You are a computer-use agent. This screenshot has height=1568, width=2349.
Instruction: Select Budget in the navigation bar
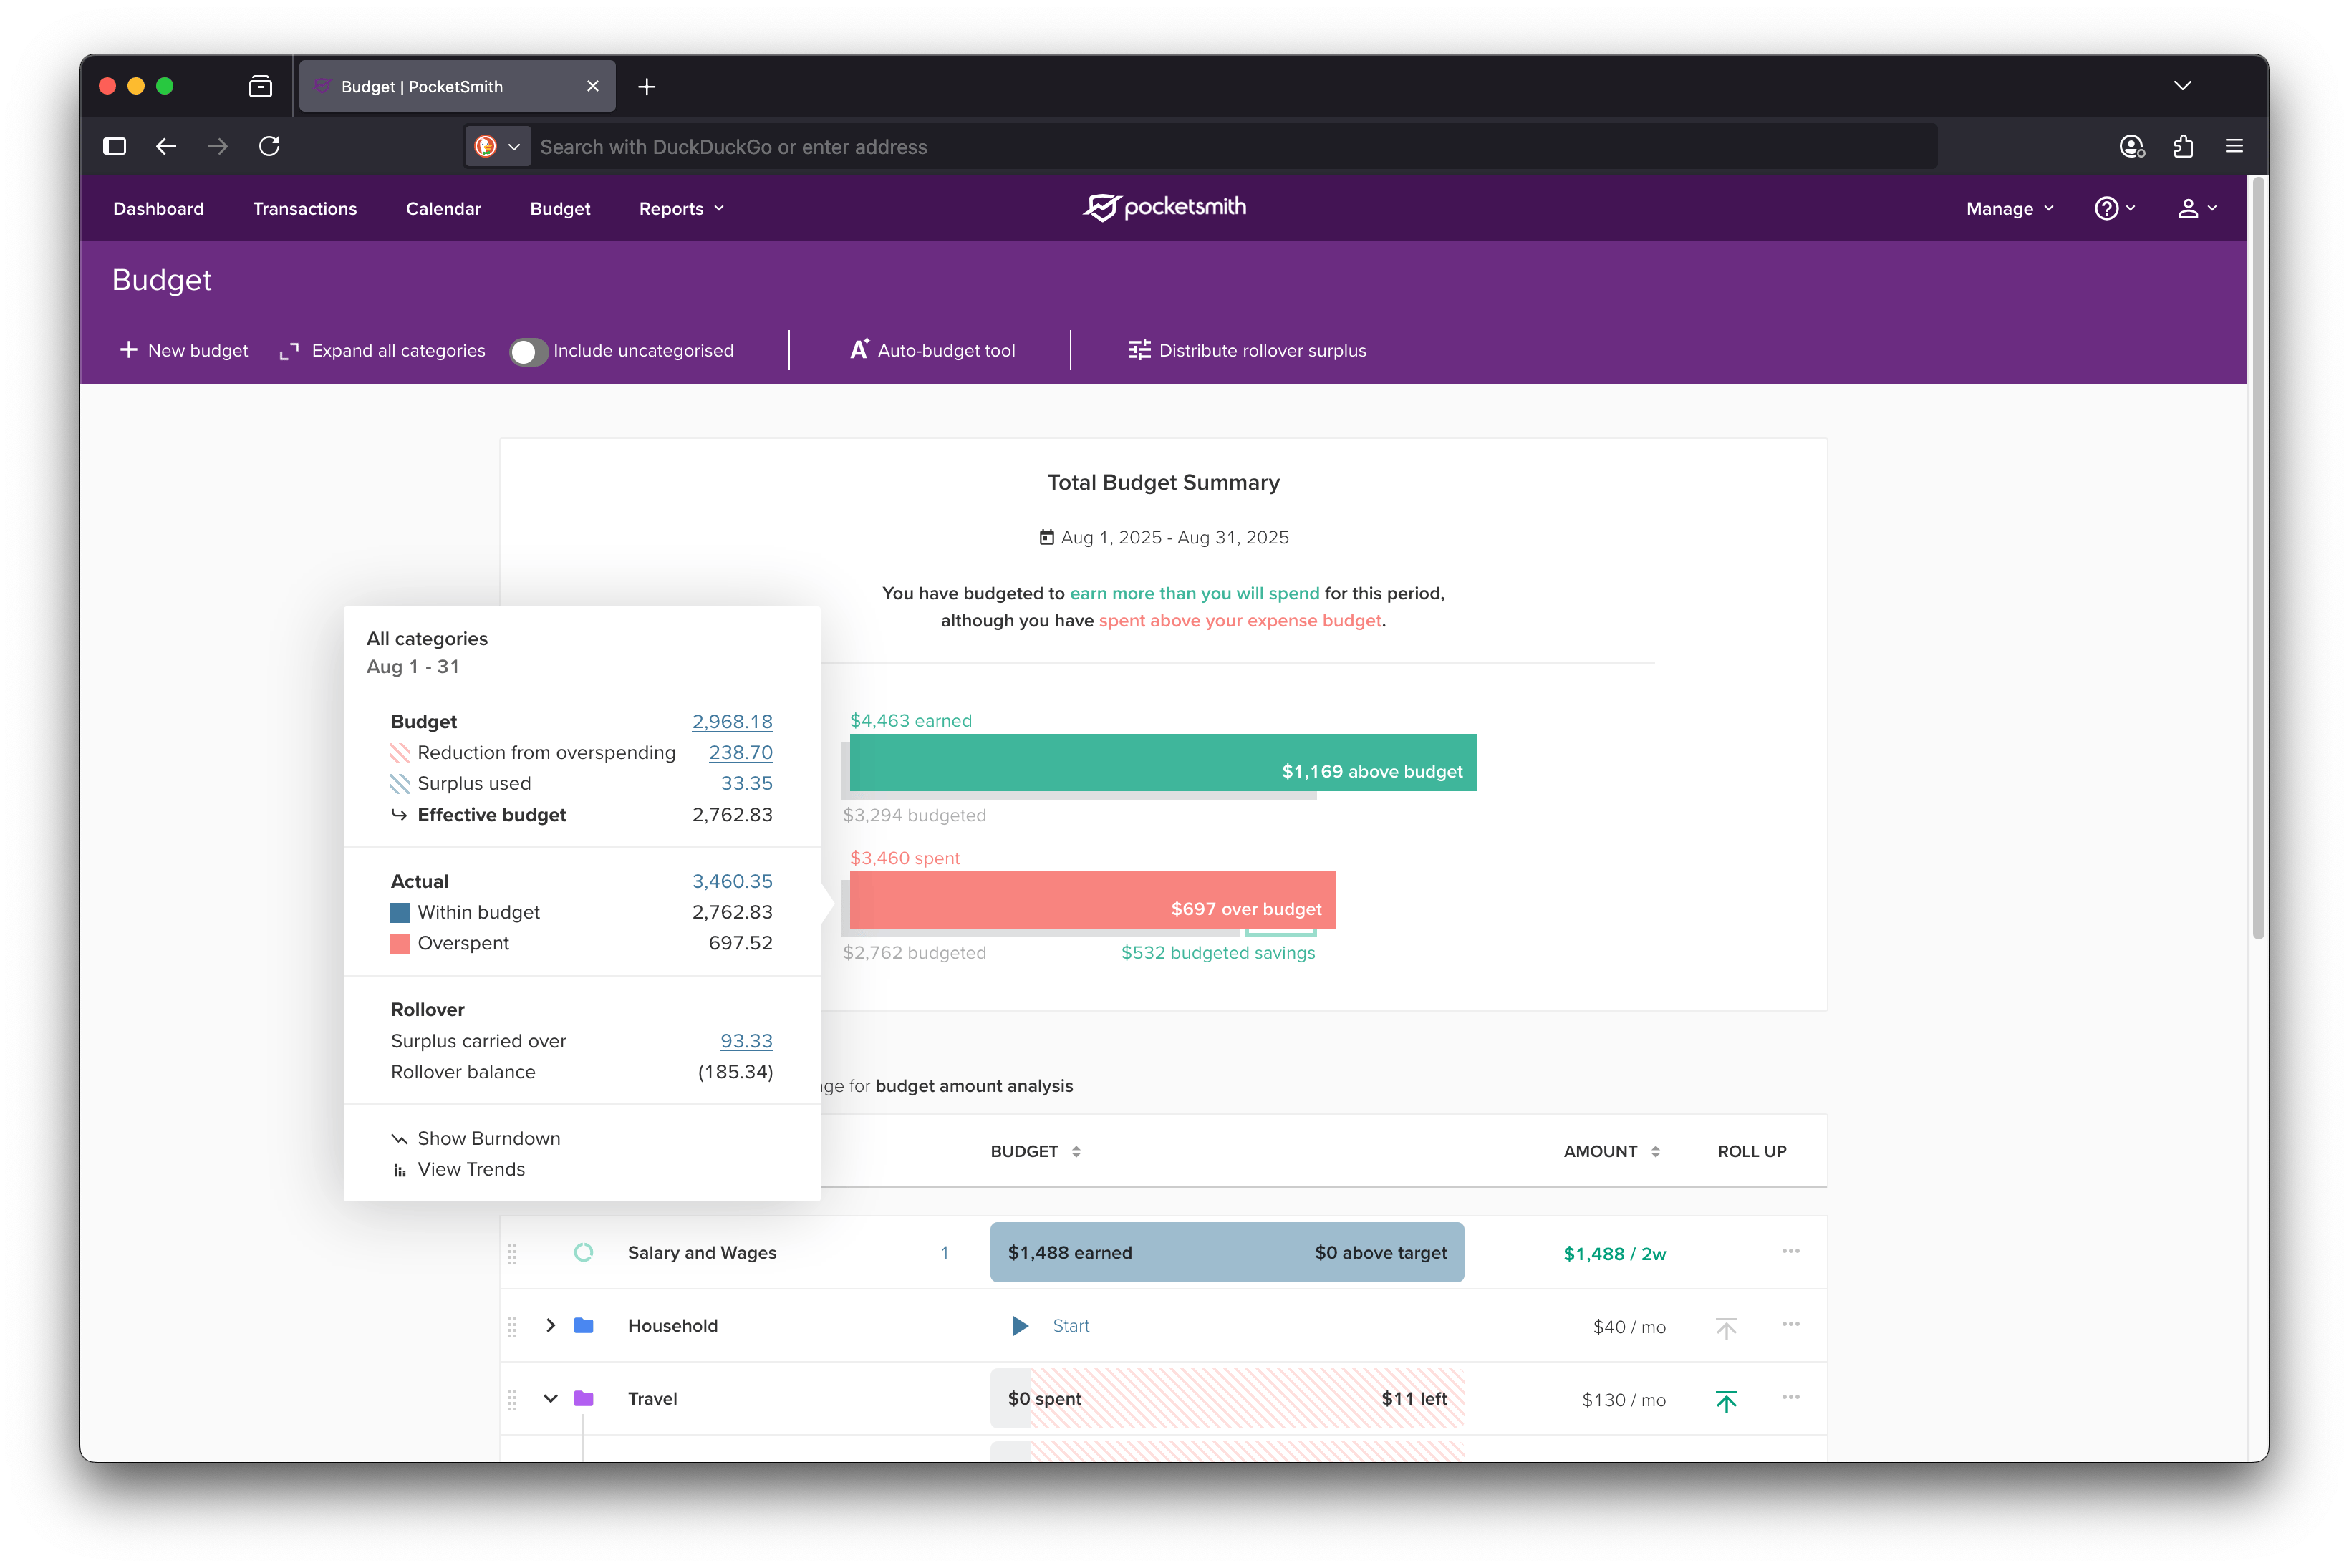click(x=560, y=208)
